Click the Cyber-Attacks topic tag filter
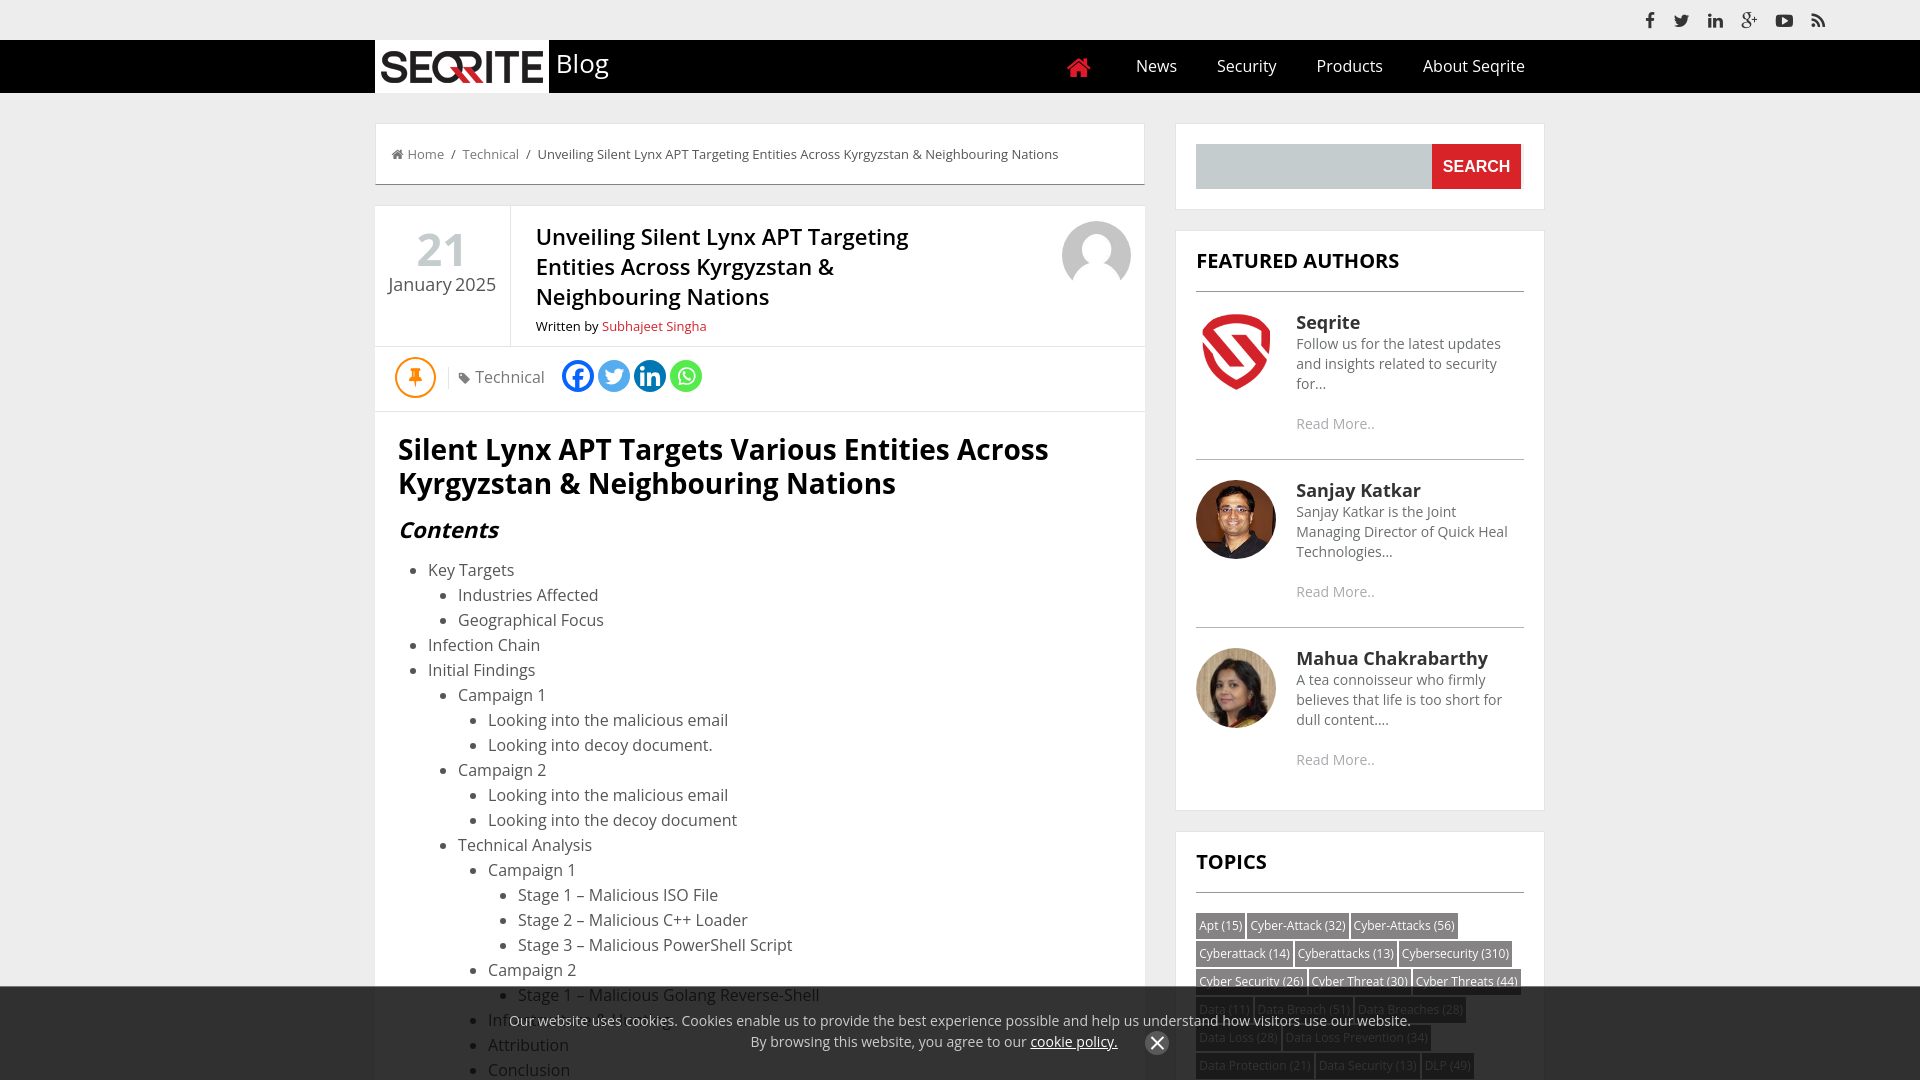1920x1080 pixels. [x=1403, y=924]
